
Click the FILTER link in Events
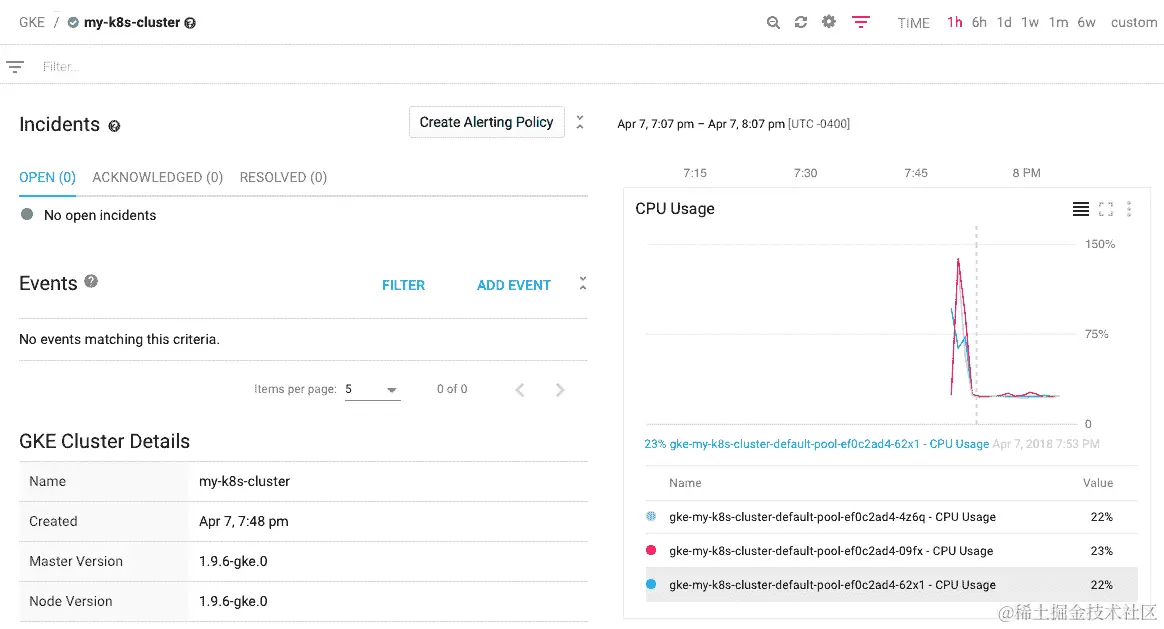pyautogui.click(x=403, y=285)
